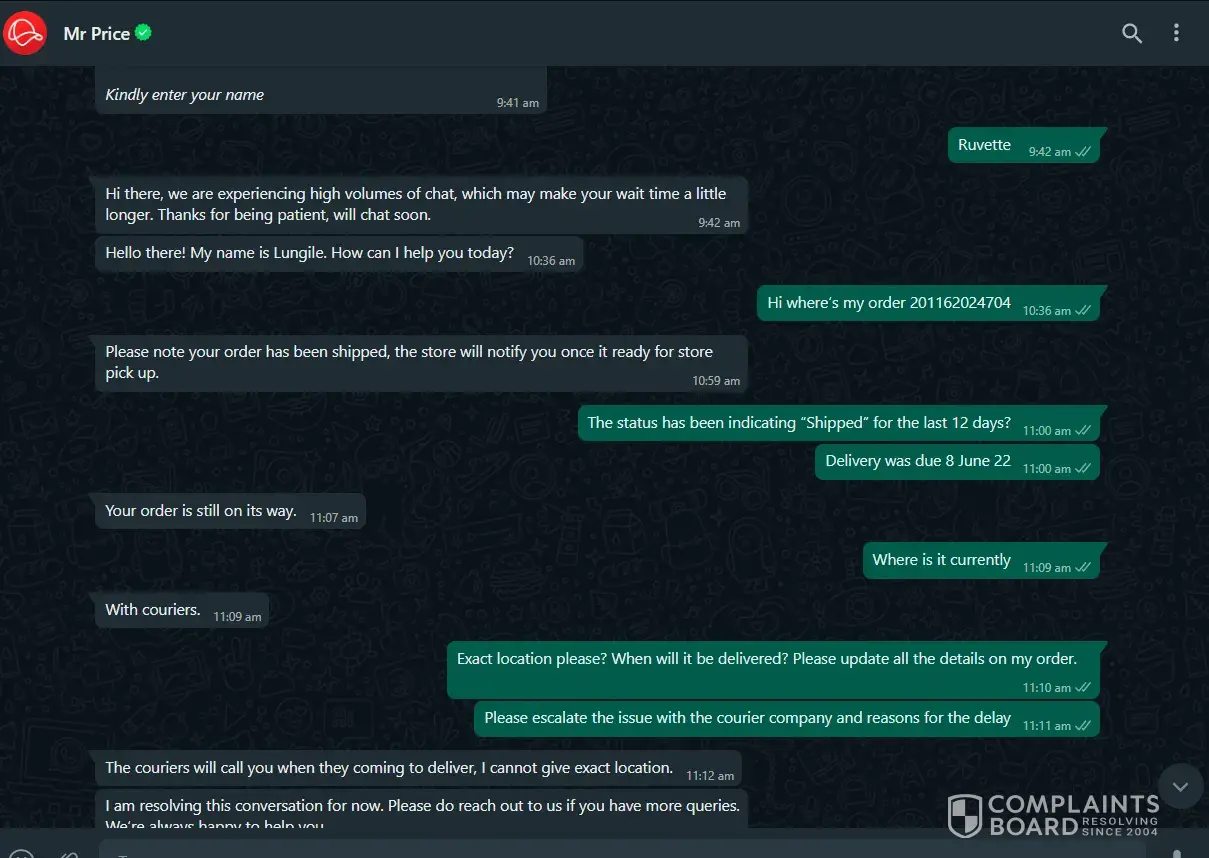Select the "With couriers." reply bubble
1209x858 pixels.
click(153, 610)
